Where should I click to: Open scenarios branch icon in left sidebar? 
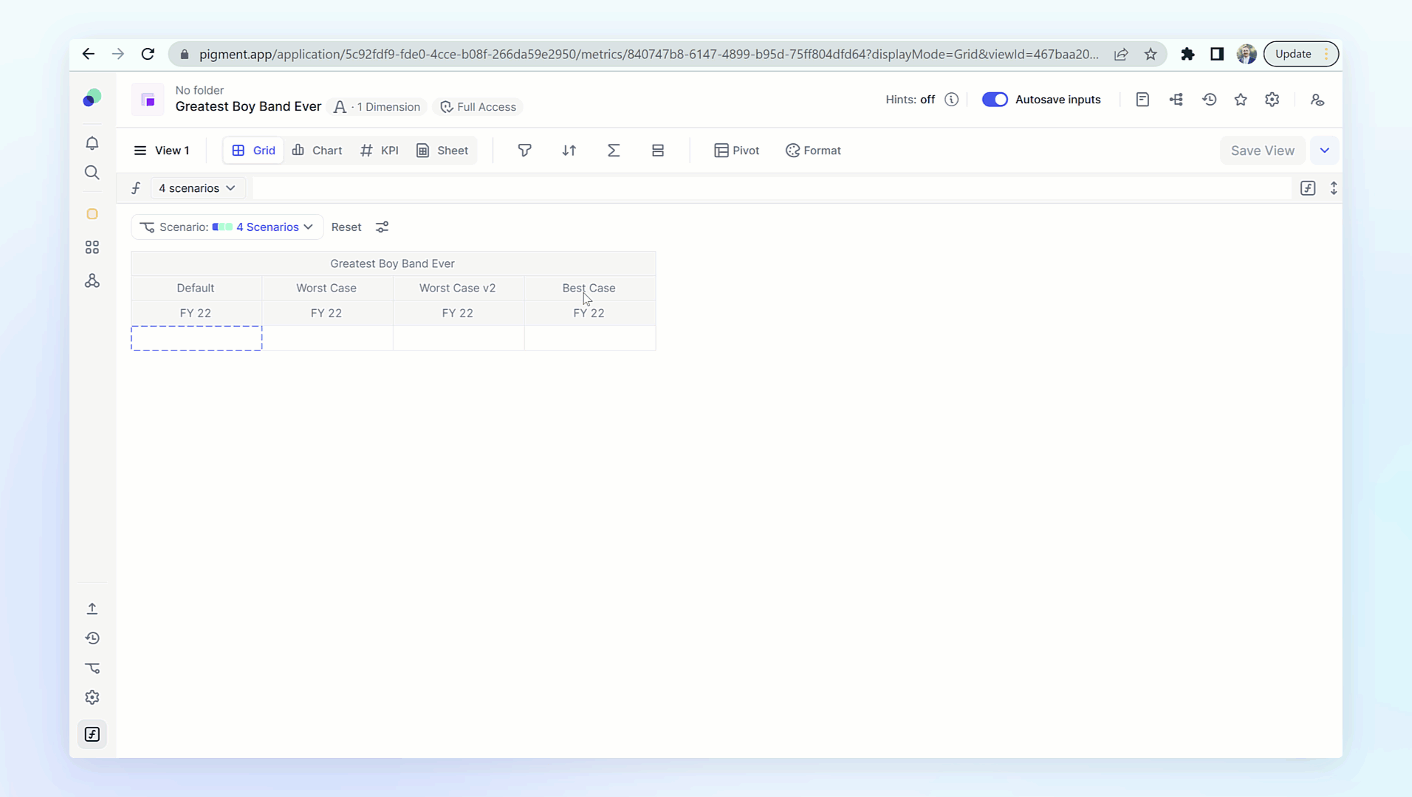(x=92, y=668)
